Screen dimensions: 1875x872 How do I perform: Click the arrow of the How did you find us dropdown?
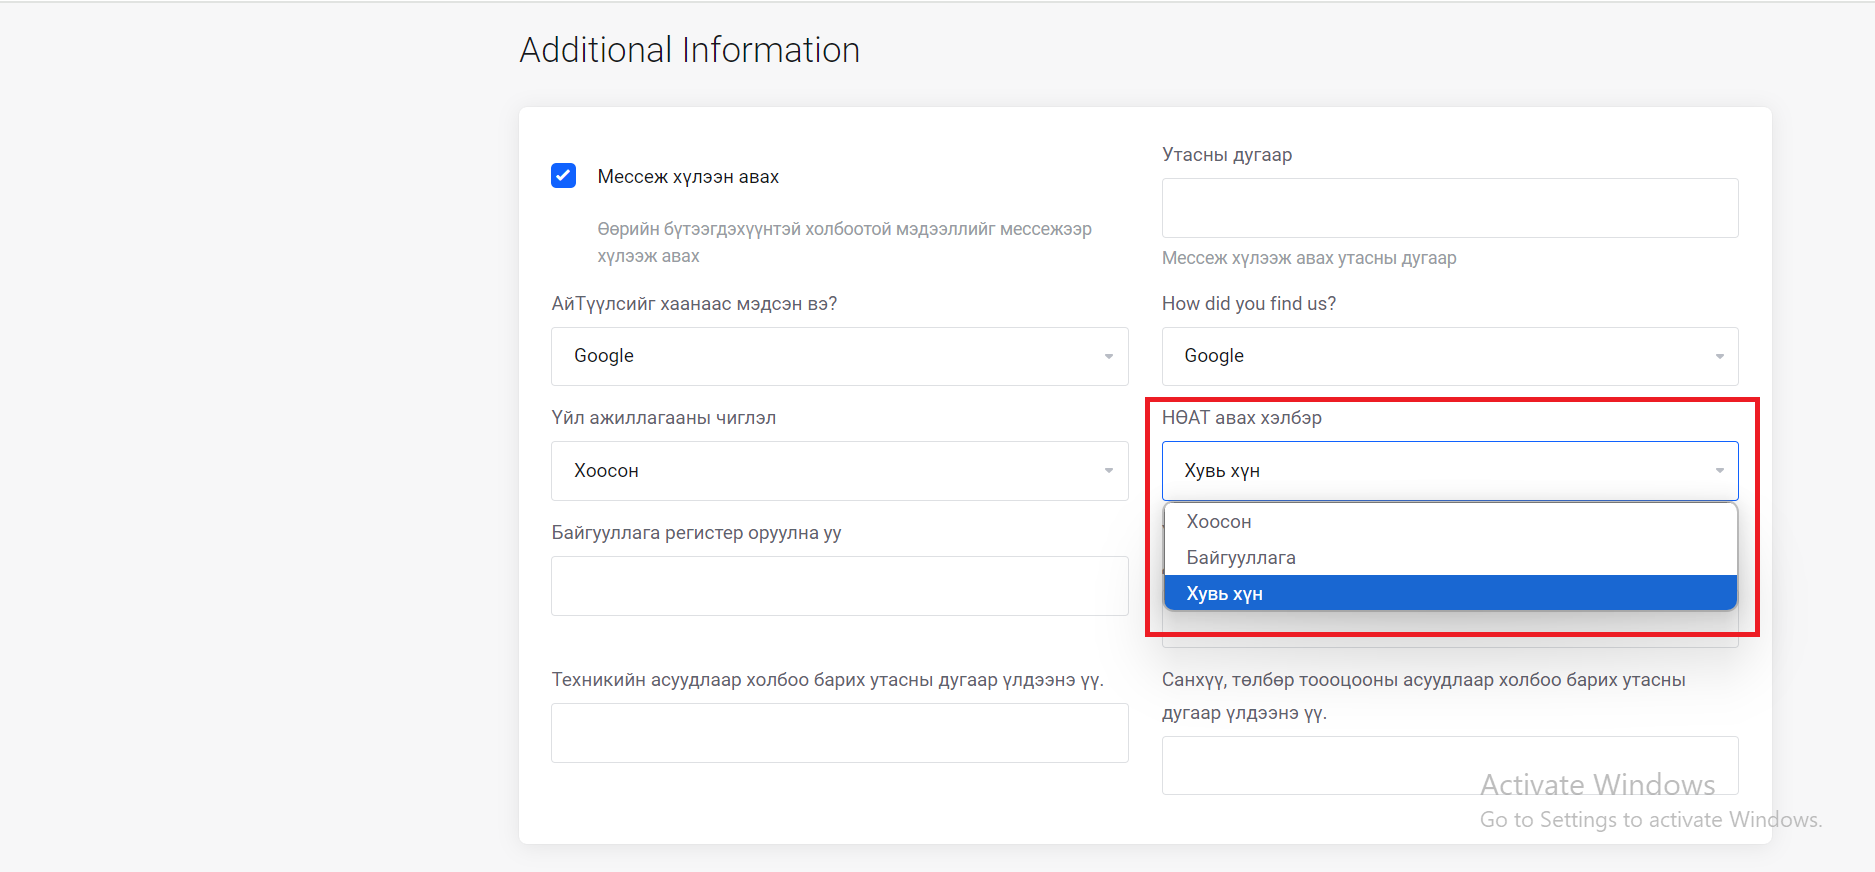[1719, 357]
